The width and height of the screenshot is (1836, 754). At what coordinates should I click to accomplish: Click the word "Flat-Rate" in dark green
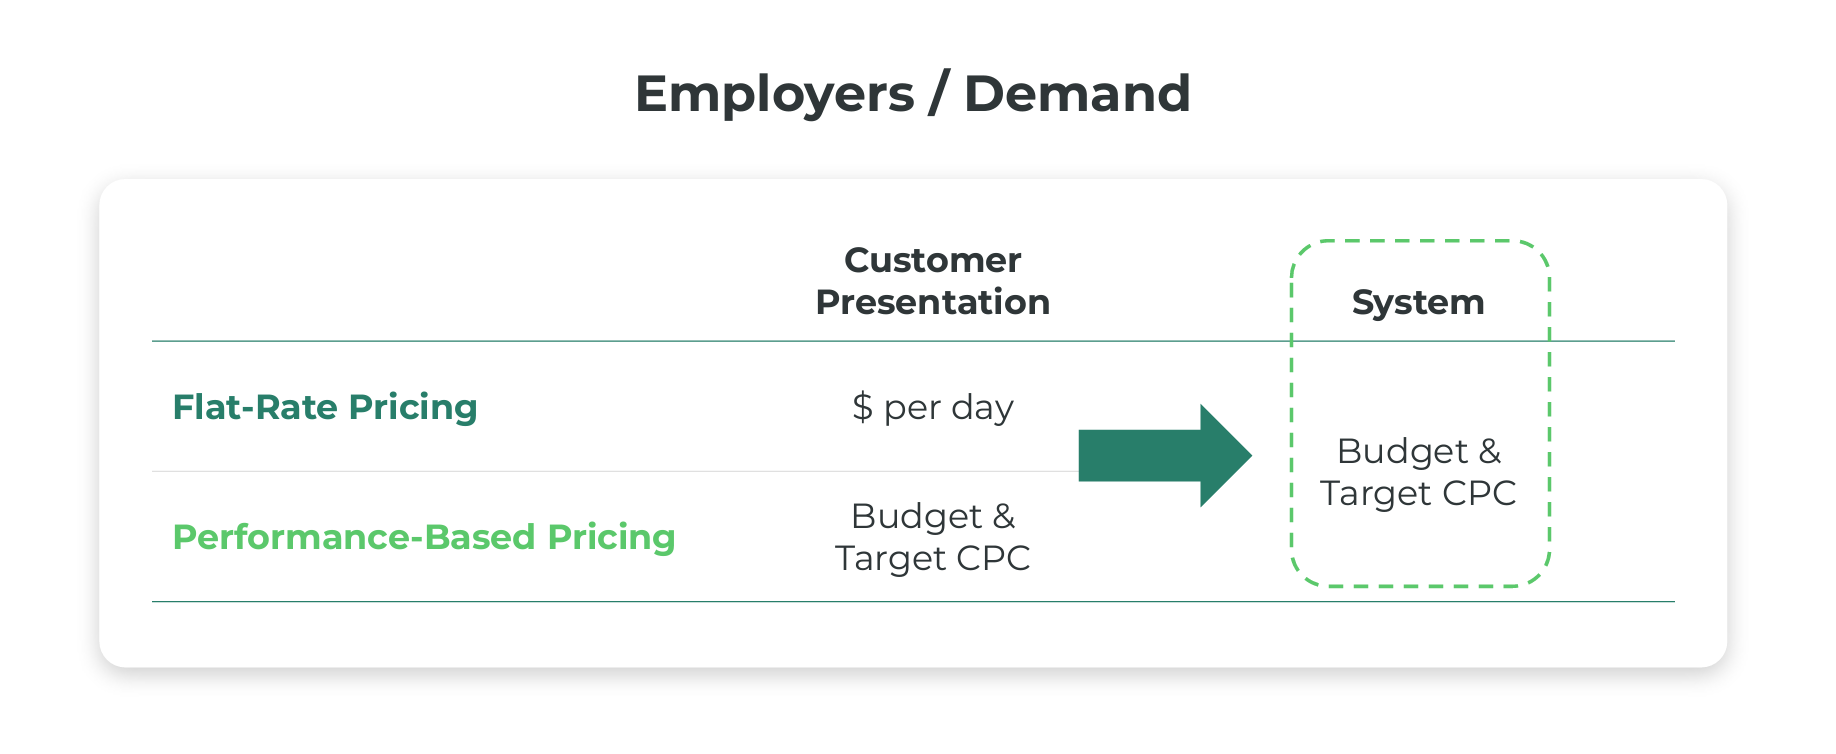tap(255, 407)
